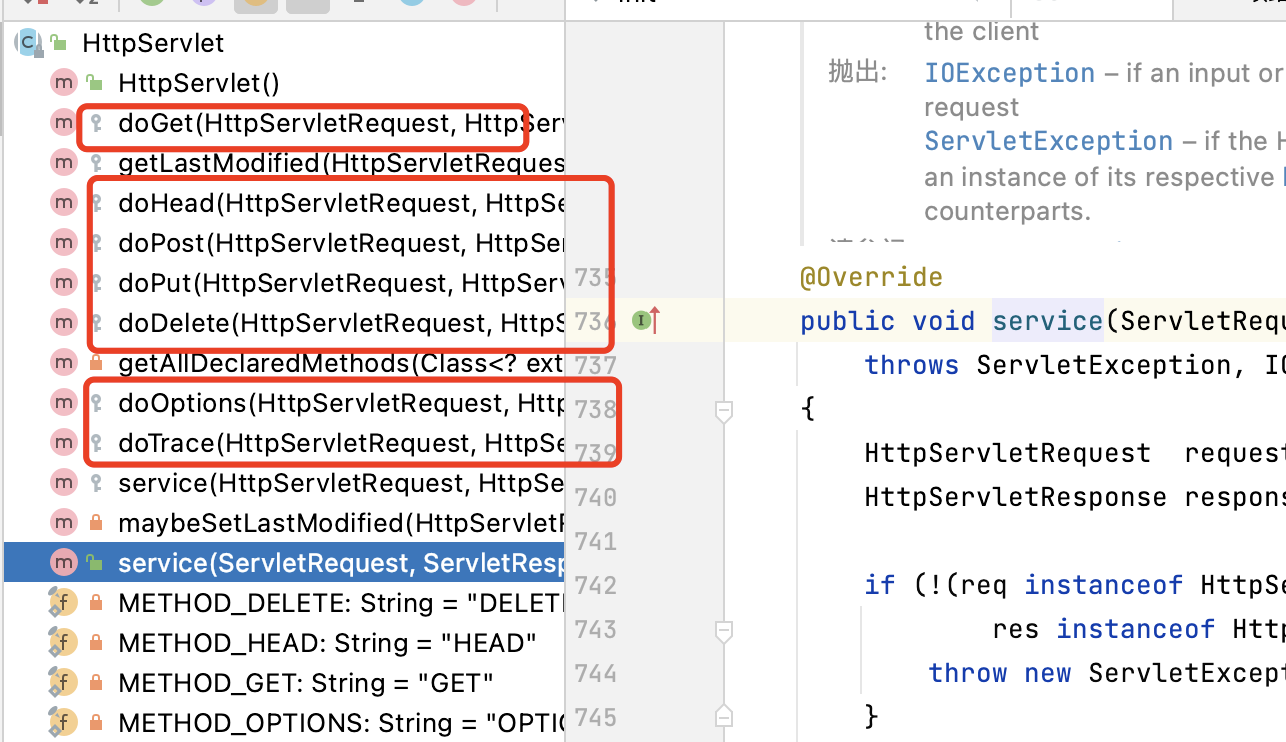Viewport: 1286px width, 742px height.
Task: Click the field icon beside METHOD_GET
Action: coord(64,683)
